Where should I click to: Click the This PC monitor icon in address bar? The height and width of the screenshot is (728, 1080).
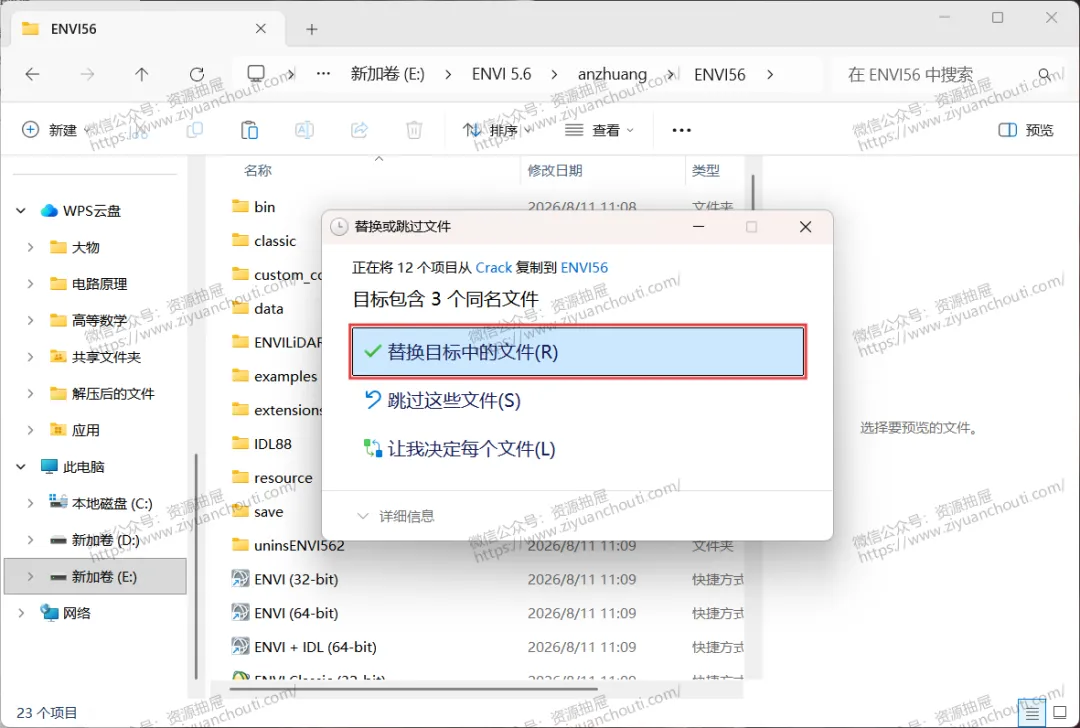click(x=256, y=74)
